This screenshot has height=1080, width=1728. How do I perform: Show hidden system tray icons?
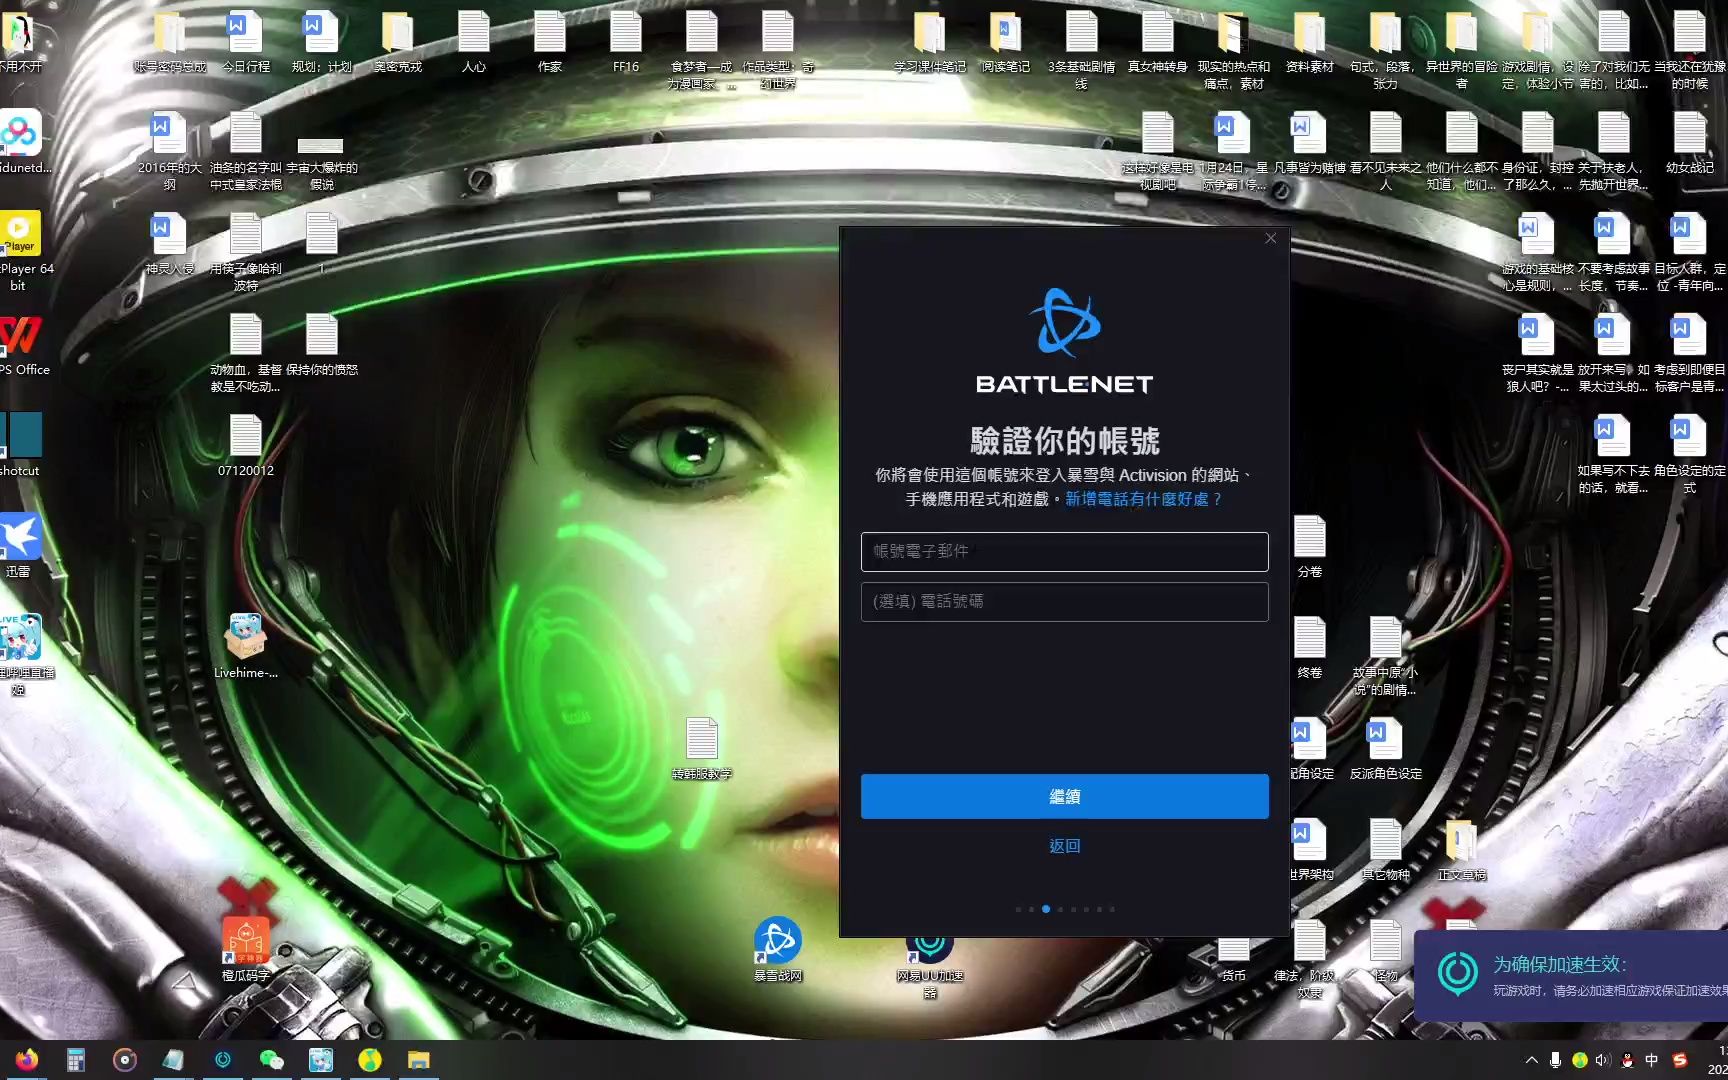tap(1531, 1060)
